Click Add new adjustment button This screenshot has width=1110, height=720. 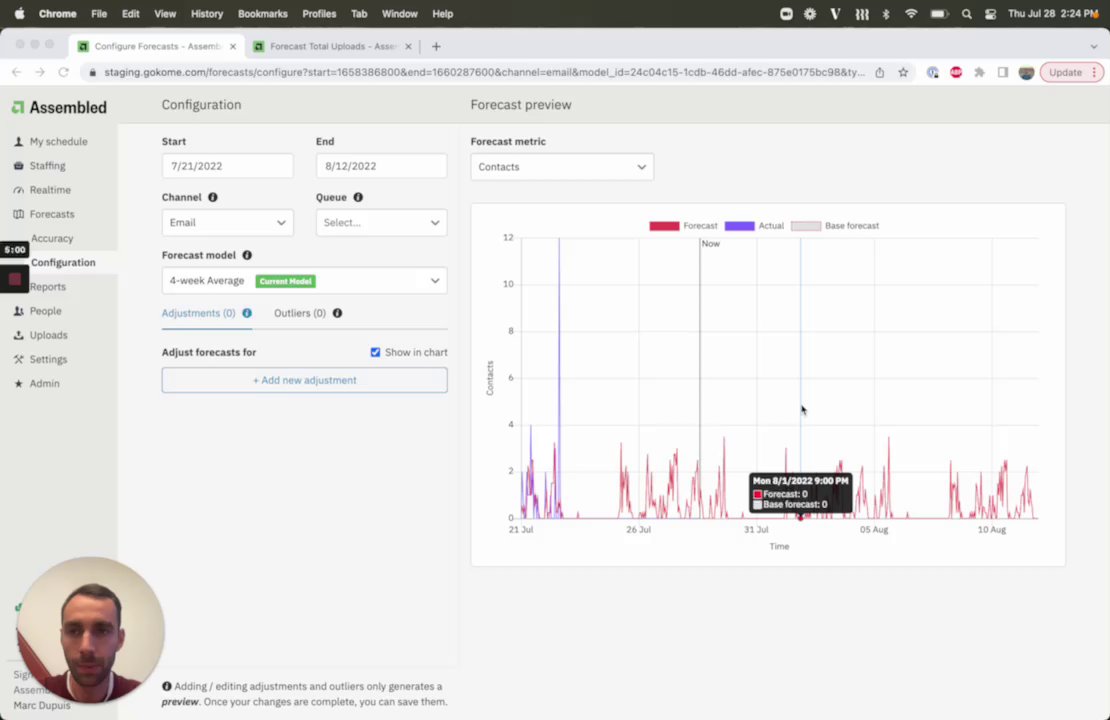tap(304, 380)
